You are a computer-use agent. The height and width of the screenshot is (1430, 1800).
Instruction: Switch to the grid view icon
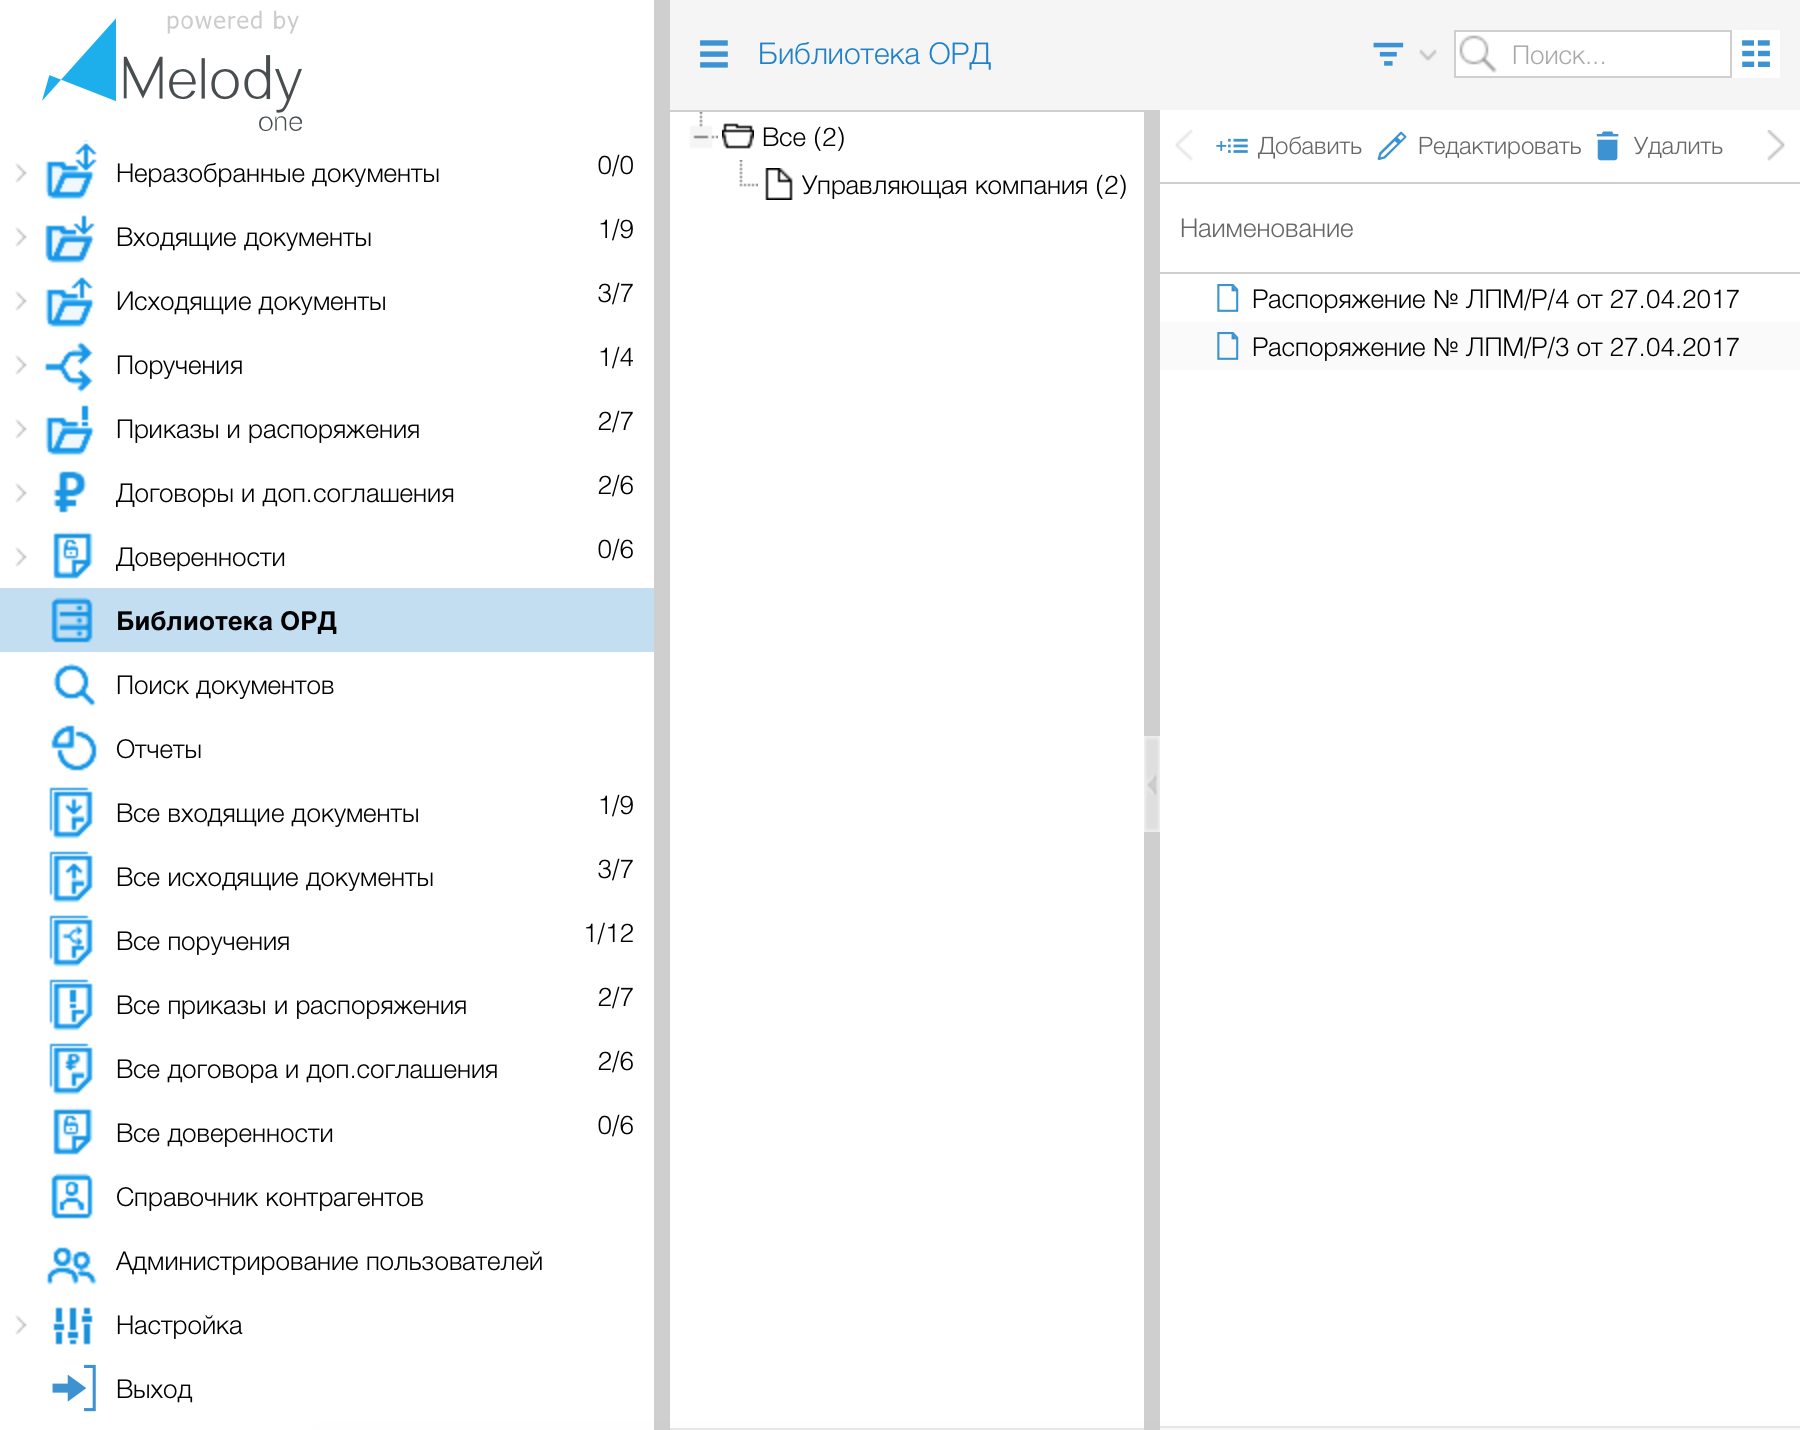point(1755,54)
